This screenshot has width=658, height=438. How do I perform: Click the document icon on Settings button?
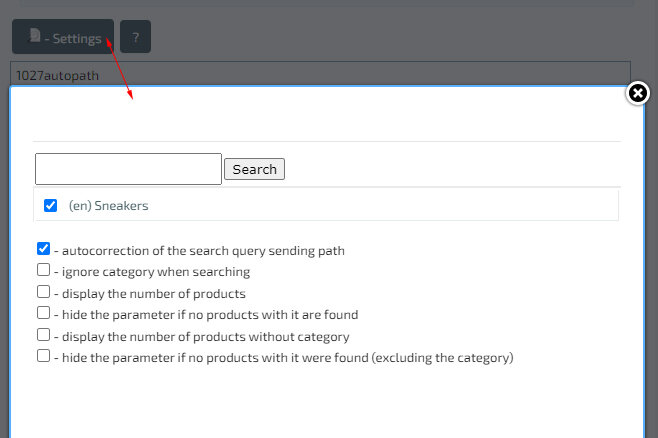tap(34, 37)
